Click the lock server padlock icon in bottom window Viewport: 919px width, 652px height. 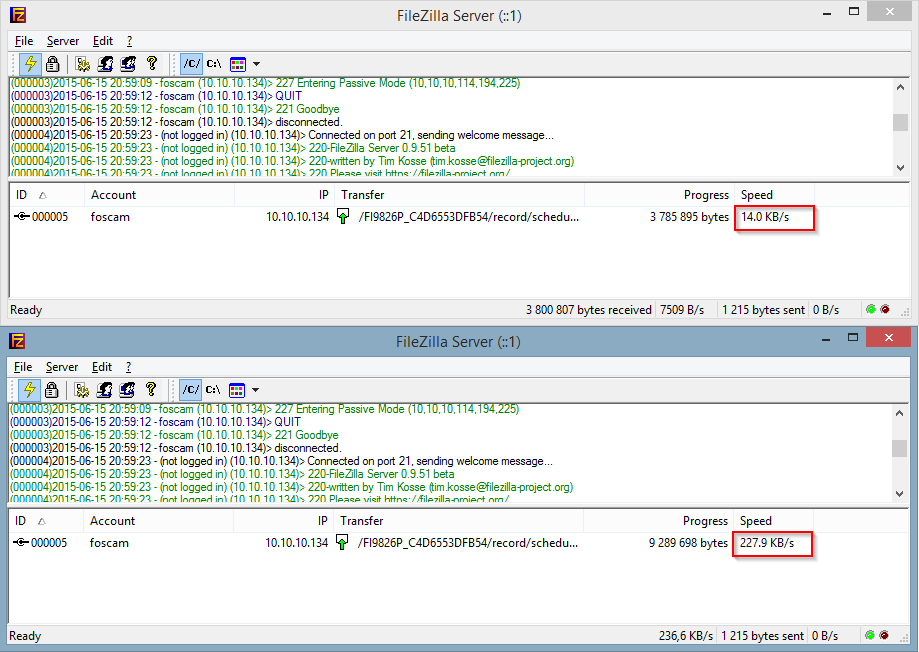tap(51, 389)
